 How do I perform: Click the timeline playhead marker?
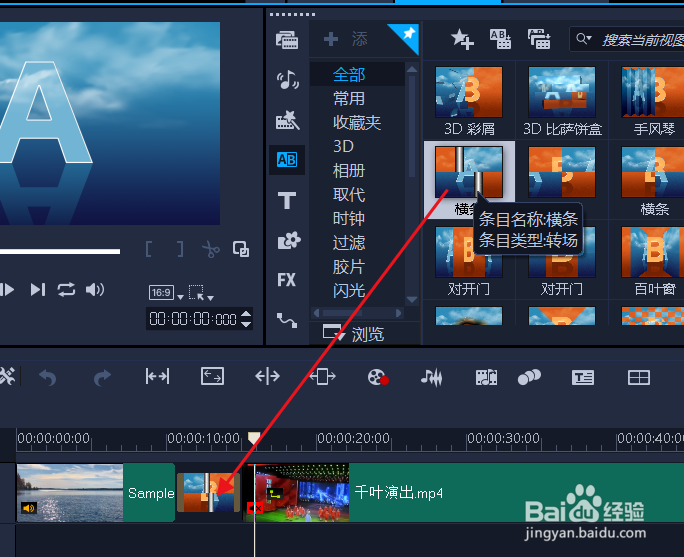pyautogui.click(x=254, y=438)
